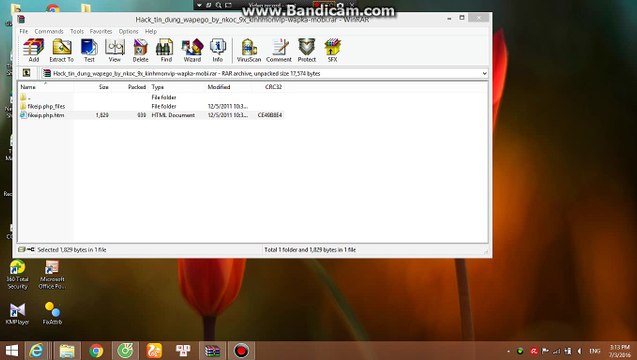The height and width of the screenshot is (360, 637).
Task: Switch to WinRAR taskbar icon
Action: 212,351
